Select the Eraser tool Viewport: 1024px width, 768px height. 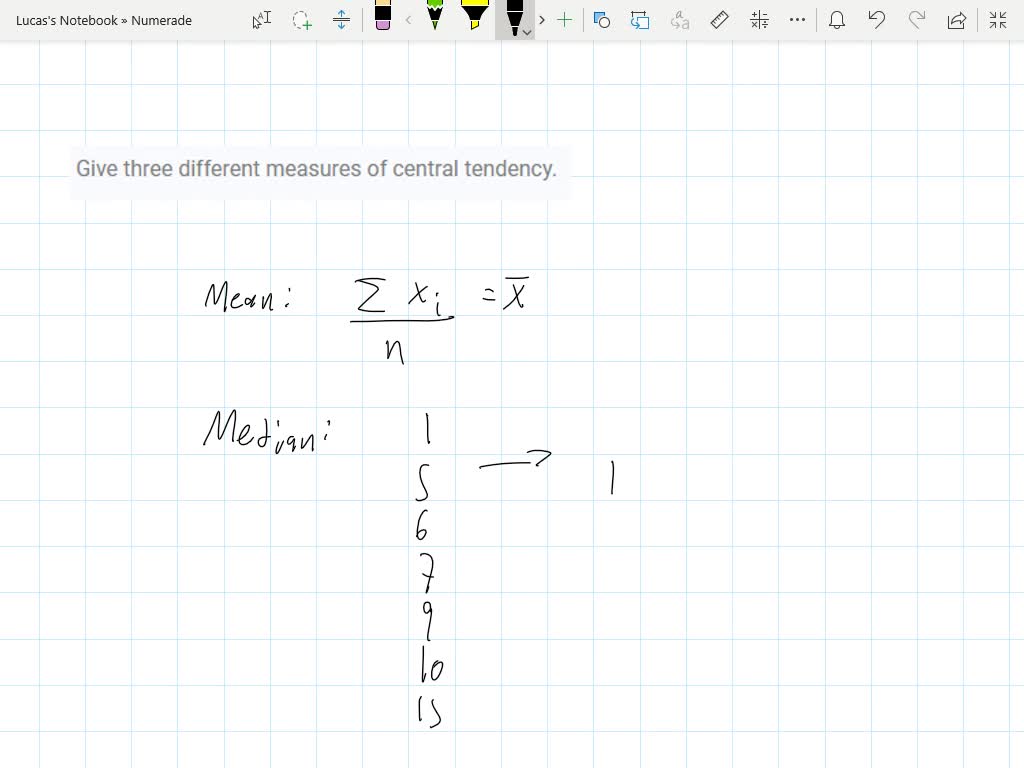click(x=384, y=20)
